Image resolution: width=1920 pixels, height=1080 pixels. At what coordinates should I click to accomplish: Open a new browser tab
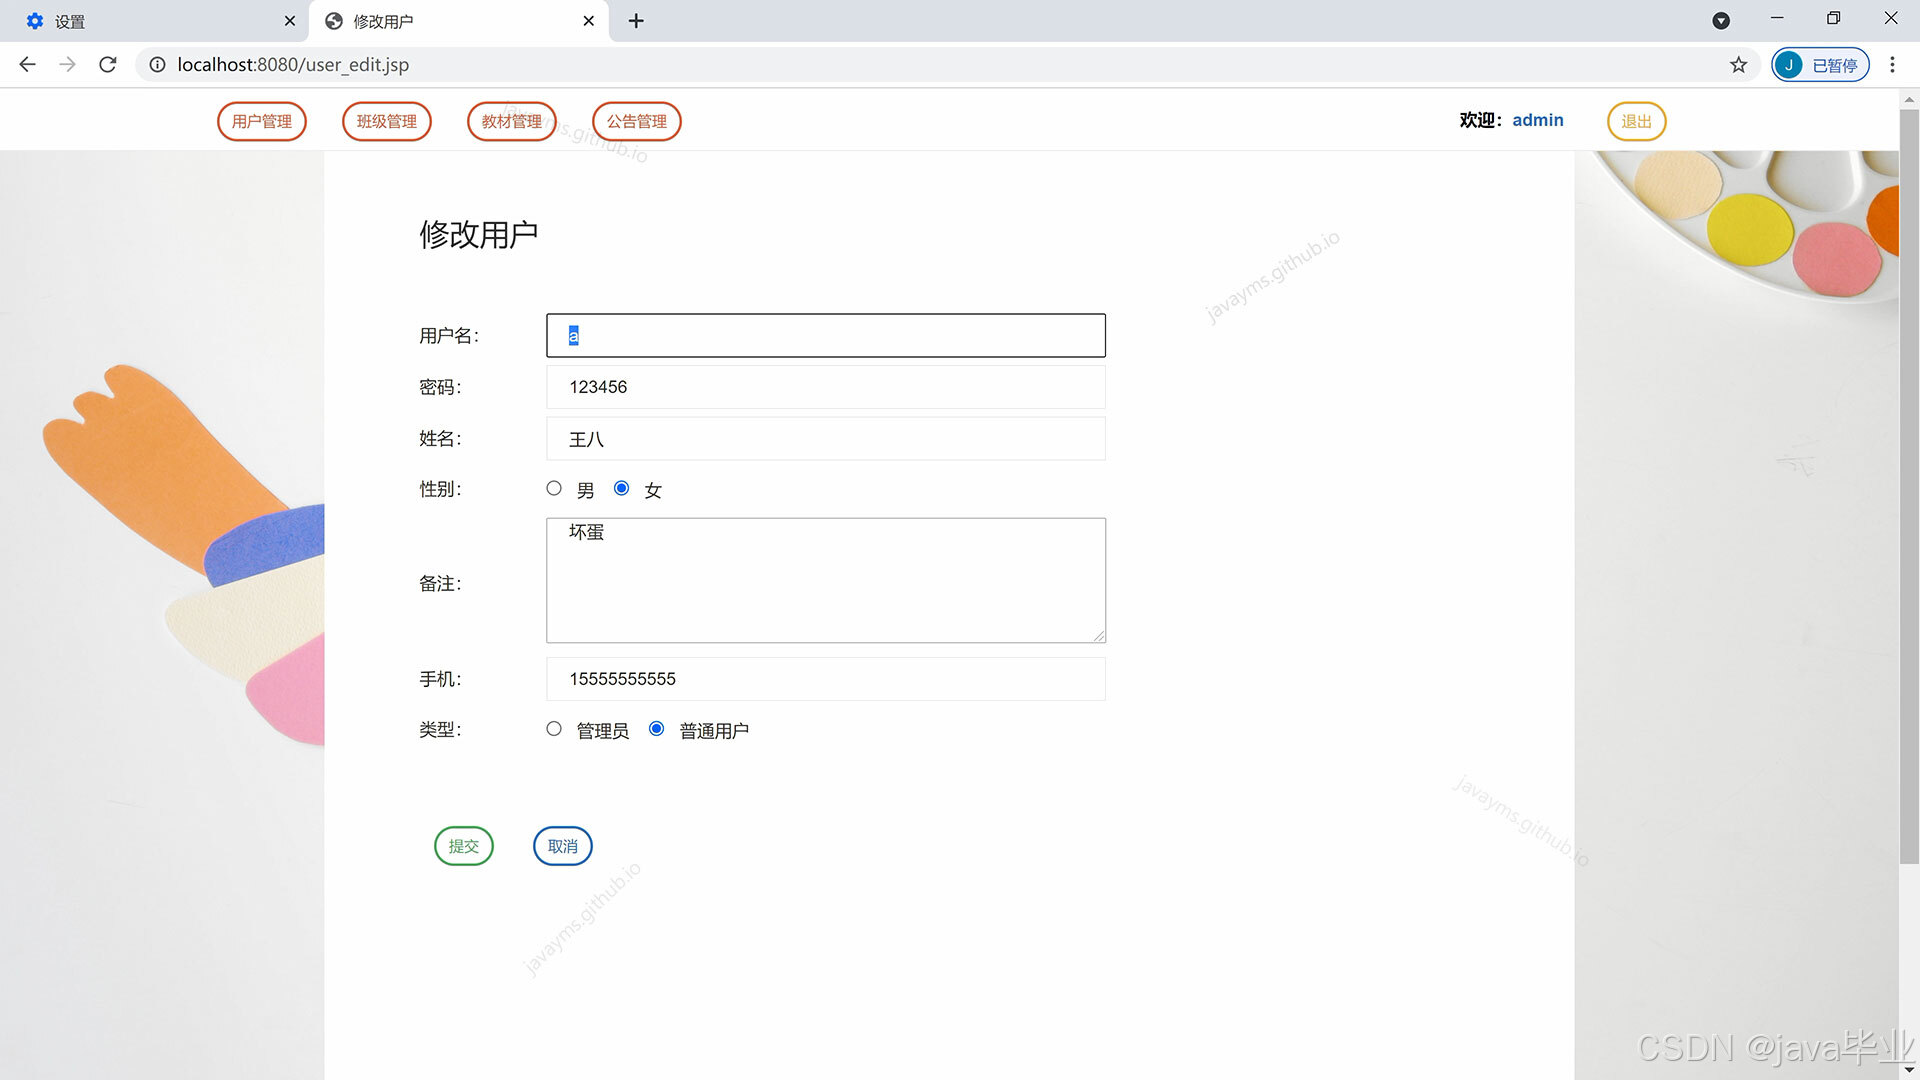(x=636, y=21)
